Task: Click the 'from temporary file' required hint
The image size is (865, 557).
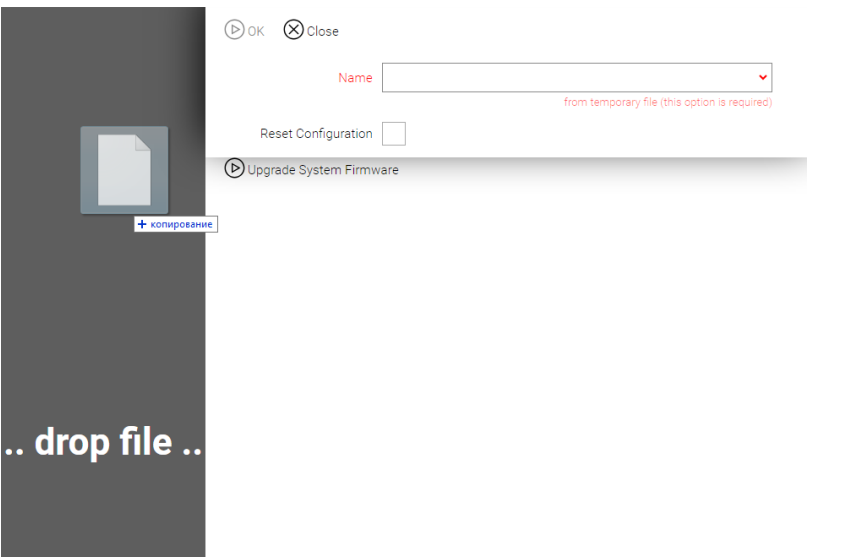Action: pyautogui.click(x=667, y=102)
